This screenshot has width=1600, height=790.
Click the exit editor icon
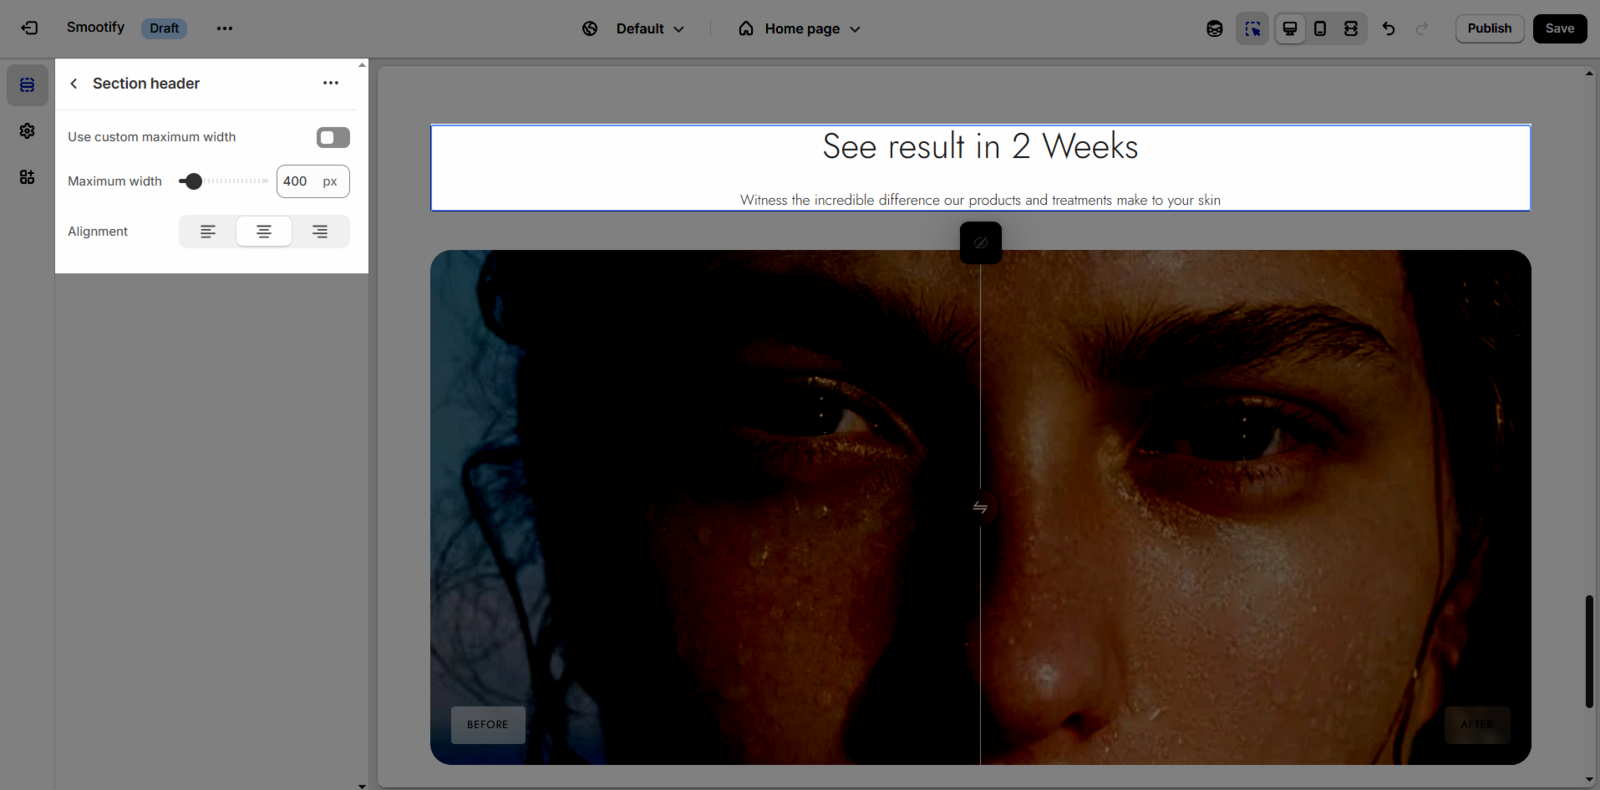(29, 28)
